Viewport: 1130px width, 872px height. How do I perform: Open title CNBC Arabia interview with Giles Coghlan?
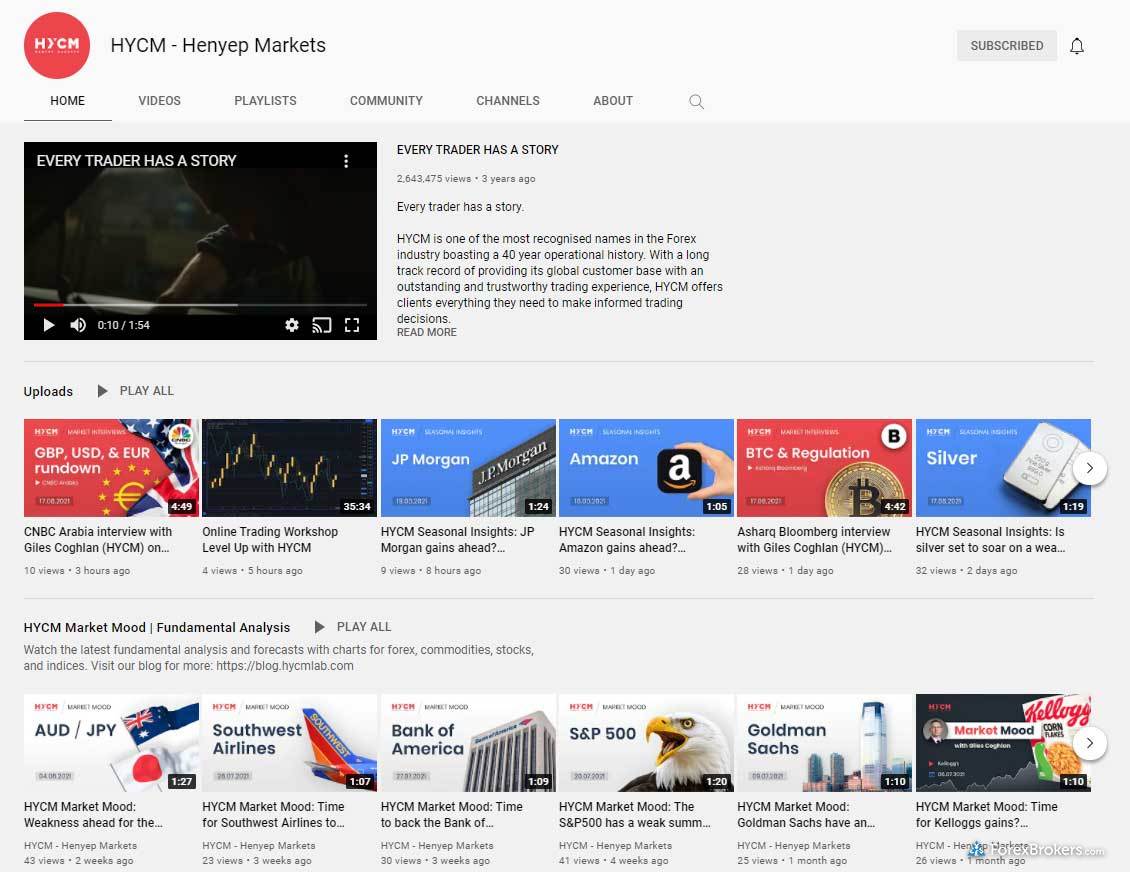(98, 540)
